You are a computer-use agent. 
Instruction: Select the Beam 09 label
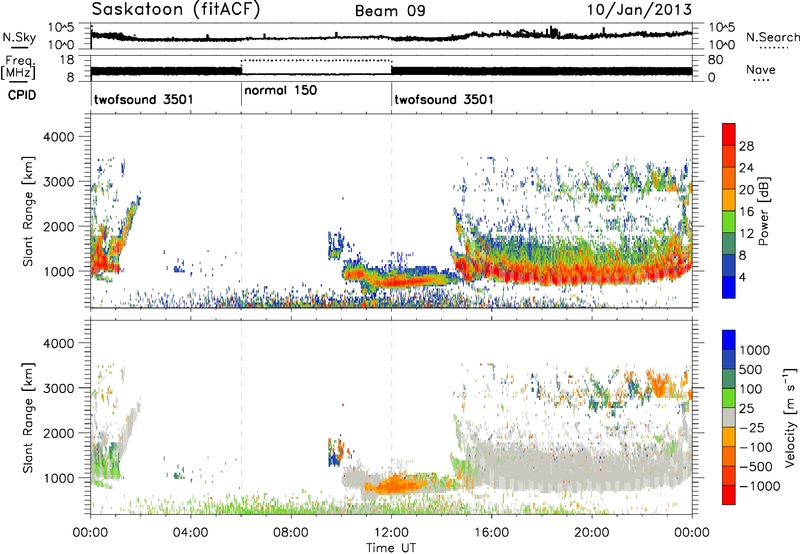(x=390, y=11)
